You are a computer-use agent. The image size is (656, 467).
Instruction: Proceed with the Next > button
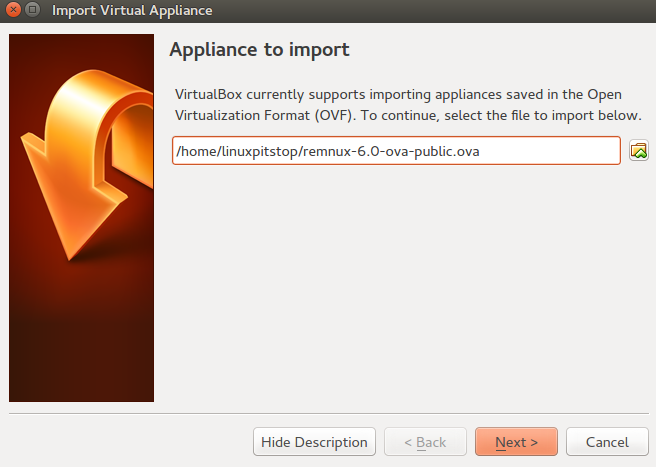click(x=516, y=442)
